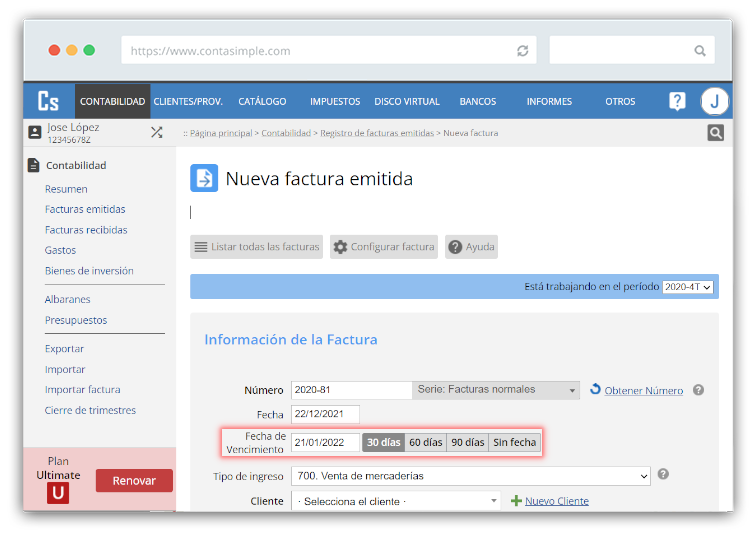The image size is (750, 535).
Task: Open the period 2020-4T dropdown
Action: [688, 286]
